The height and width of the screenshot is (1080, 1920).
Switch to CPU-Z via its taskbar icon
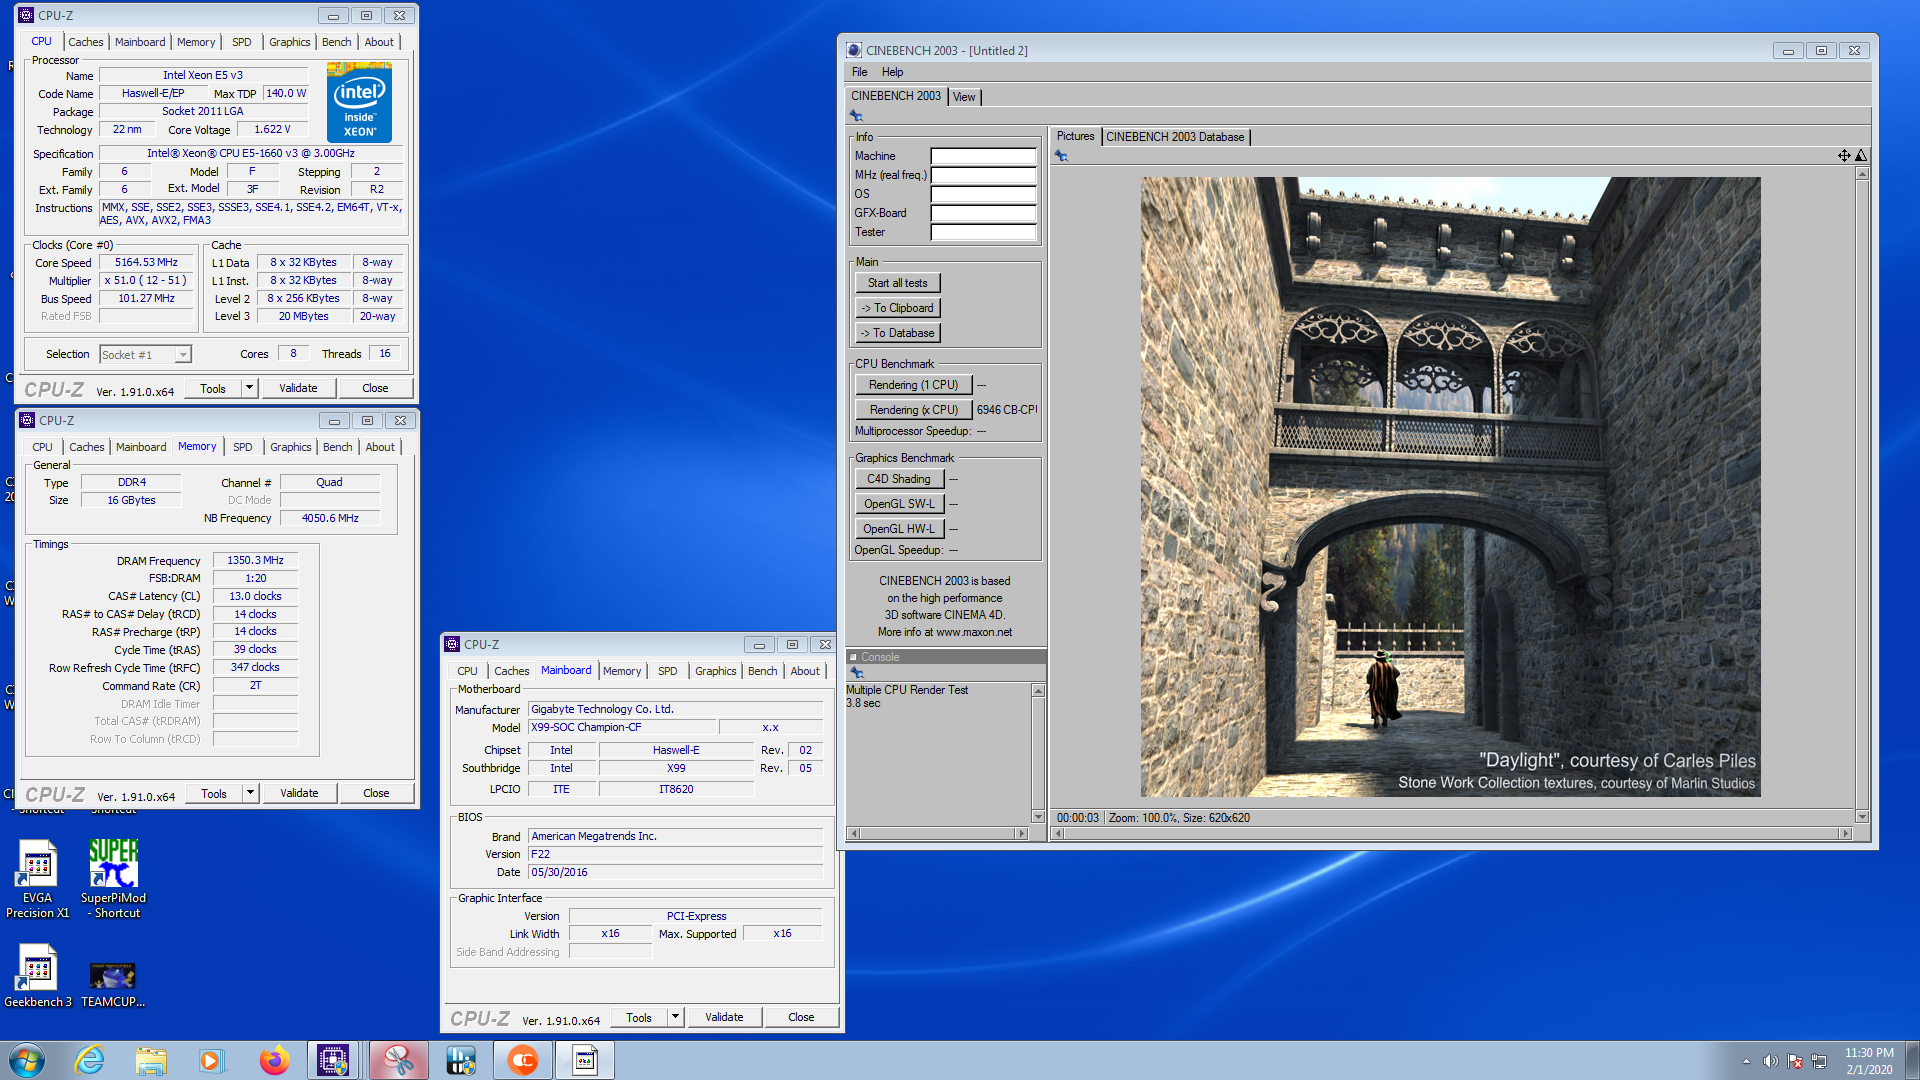(x=333, y=1060)
